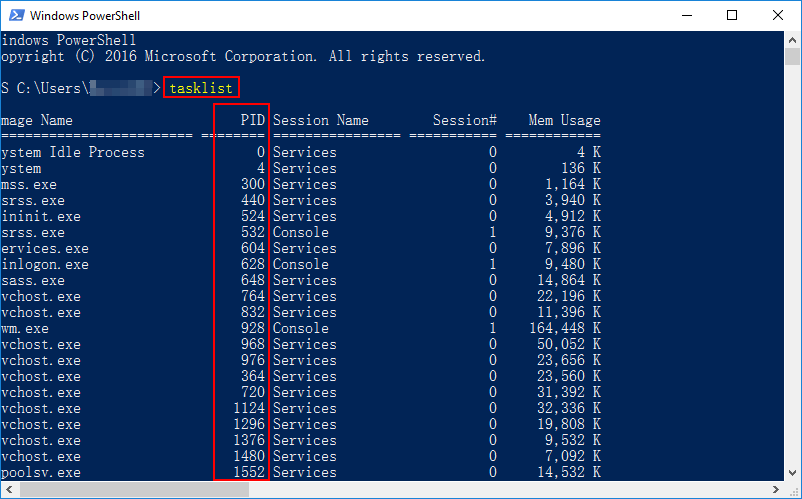Click memory value 32,336 K
Screen dimensions: 802x499
click(569, 409)
